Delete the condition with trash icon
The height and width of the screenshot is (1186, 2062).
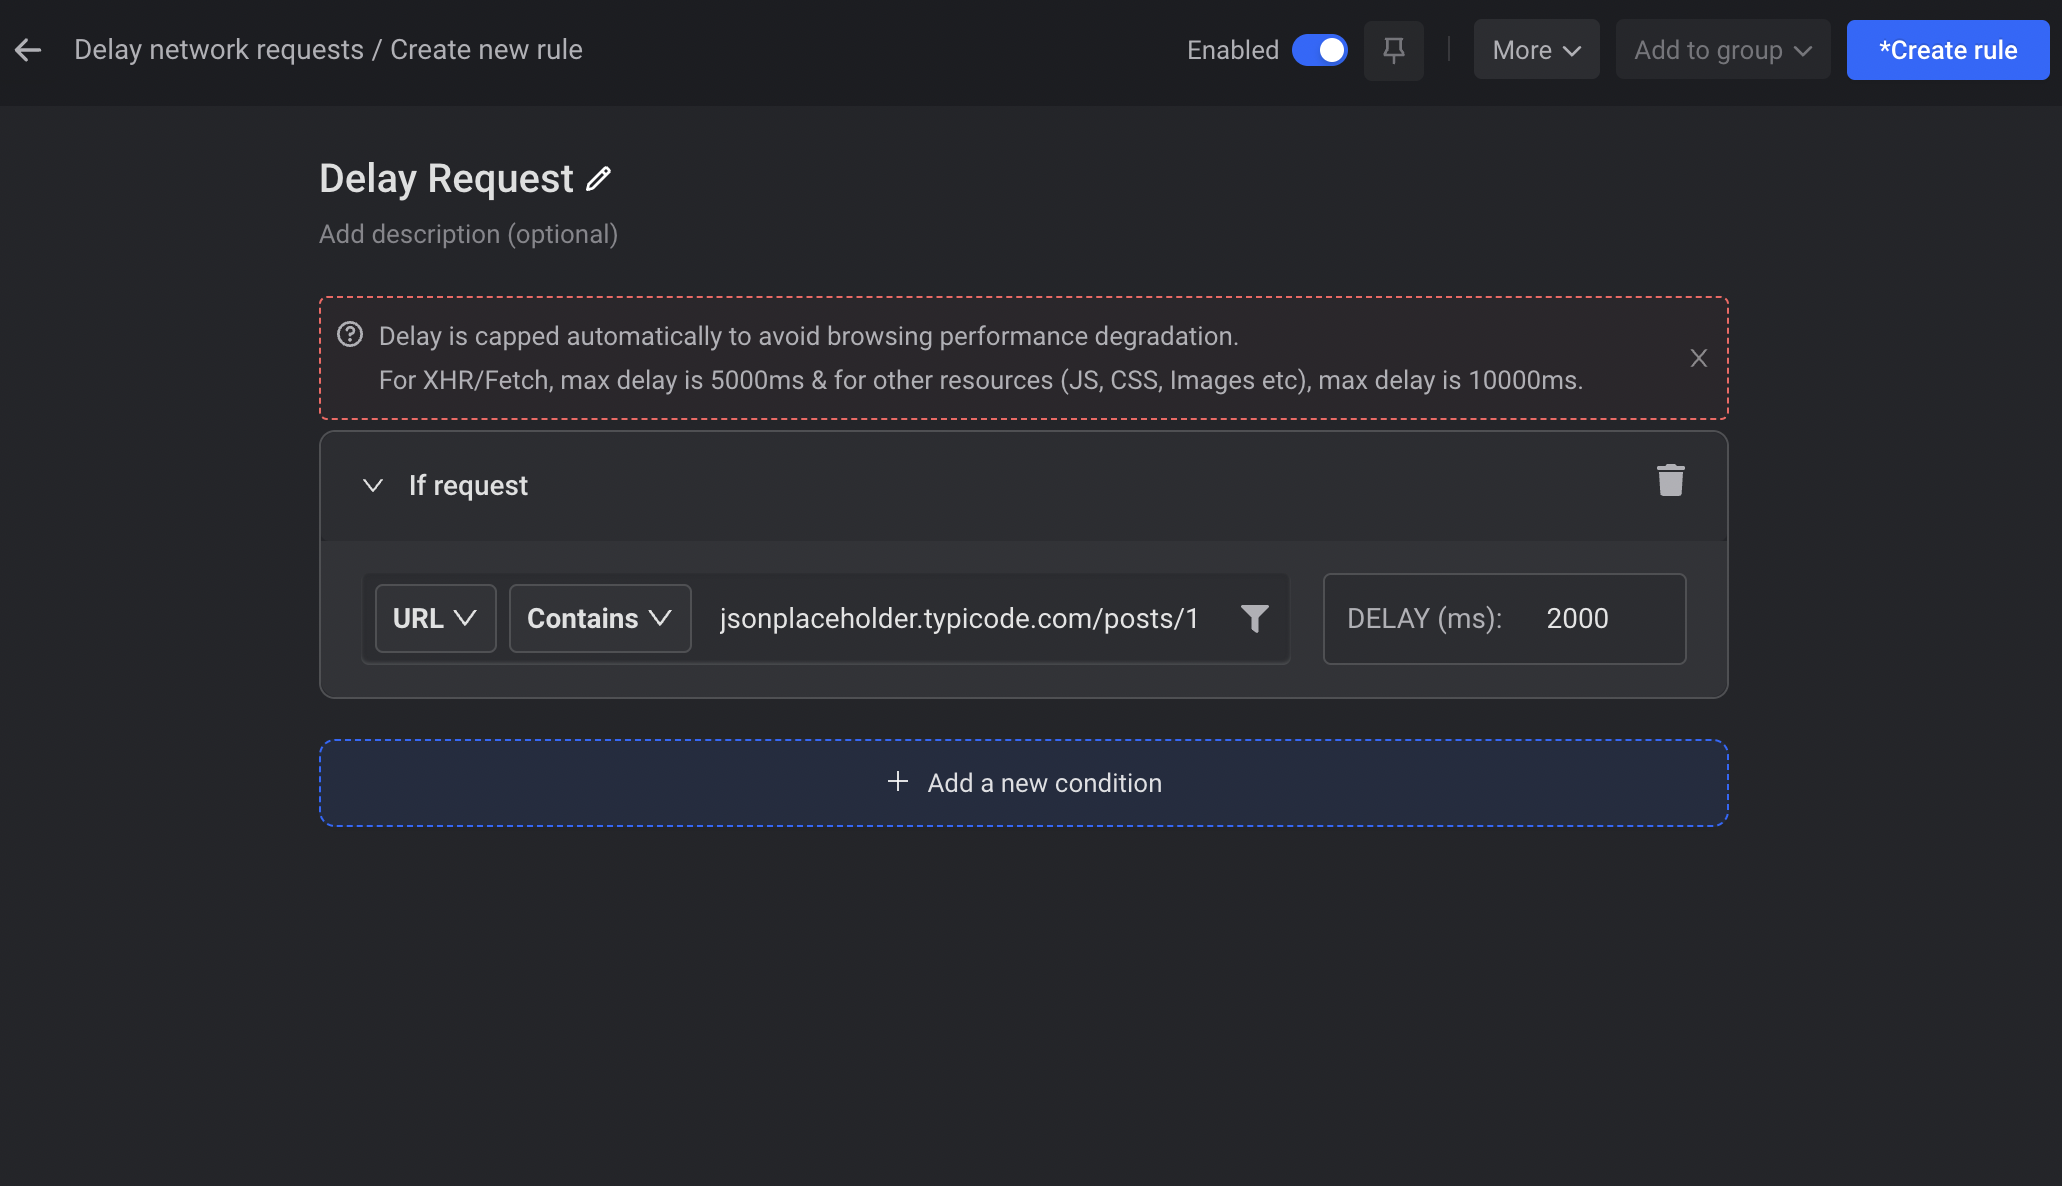(x=1670, y=481)
